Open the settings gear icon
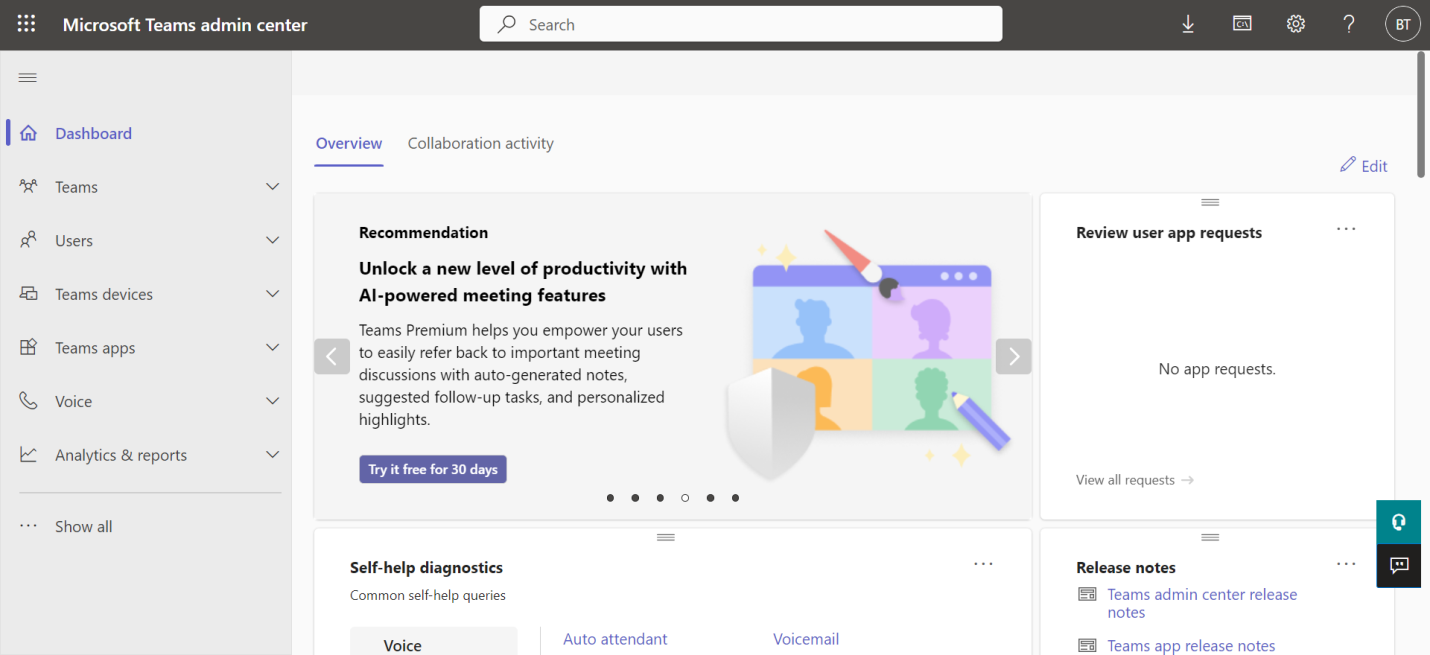The height and width of the screenshot is (655, 1430). (1296, 24)
